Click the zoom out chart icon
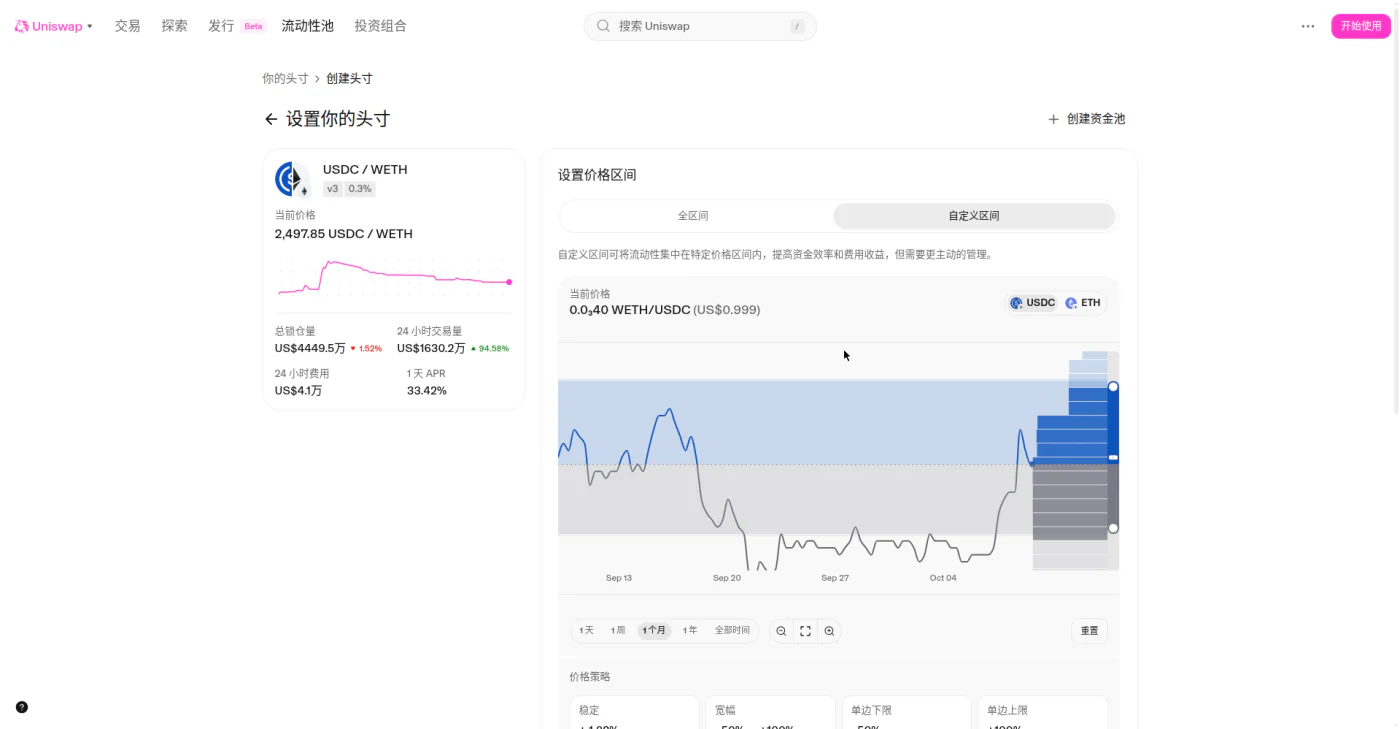 point(781,631)
